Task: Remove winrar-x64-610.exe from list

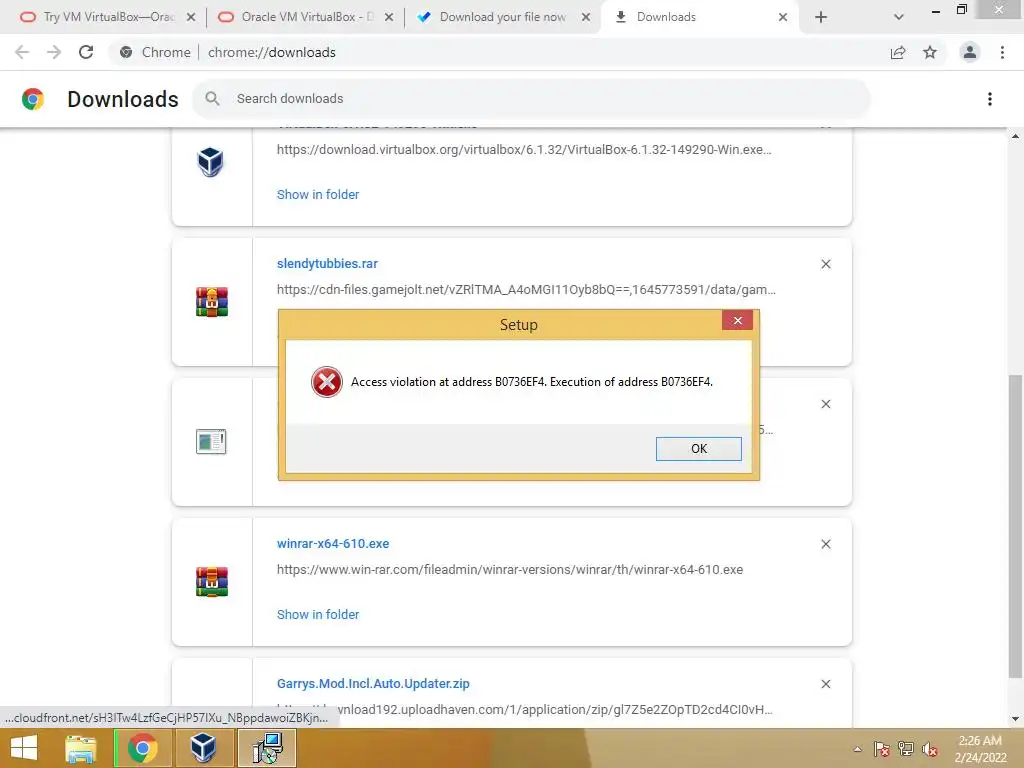Action: coord(825,544)
